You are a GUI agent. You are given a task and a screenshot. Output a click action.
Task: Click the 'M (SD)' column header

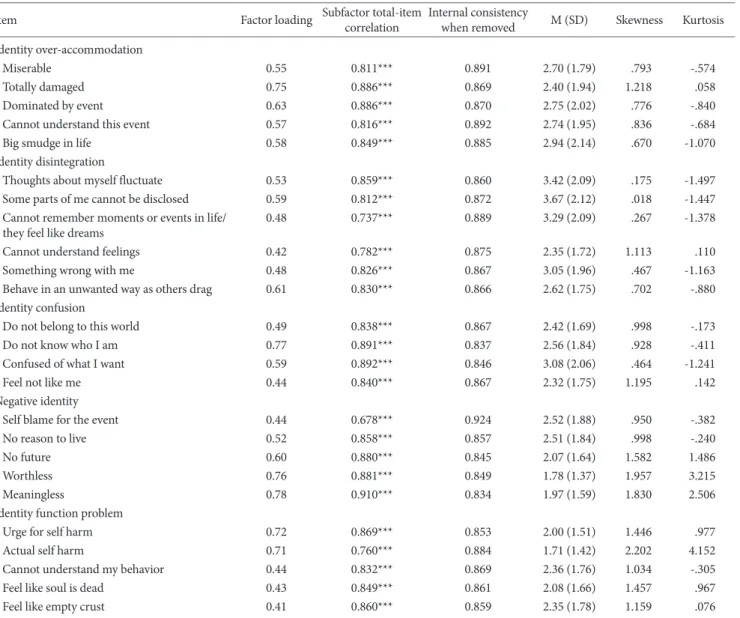569,20
